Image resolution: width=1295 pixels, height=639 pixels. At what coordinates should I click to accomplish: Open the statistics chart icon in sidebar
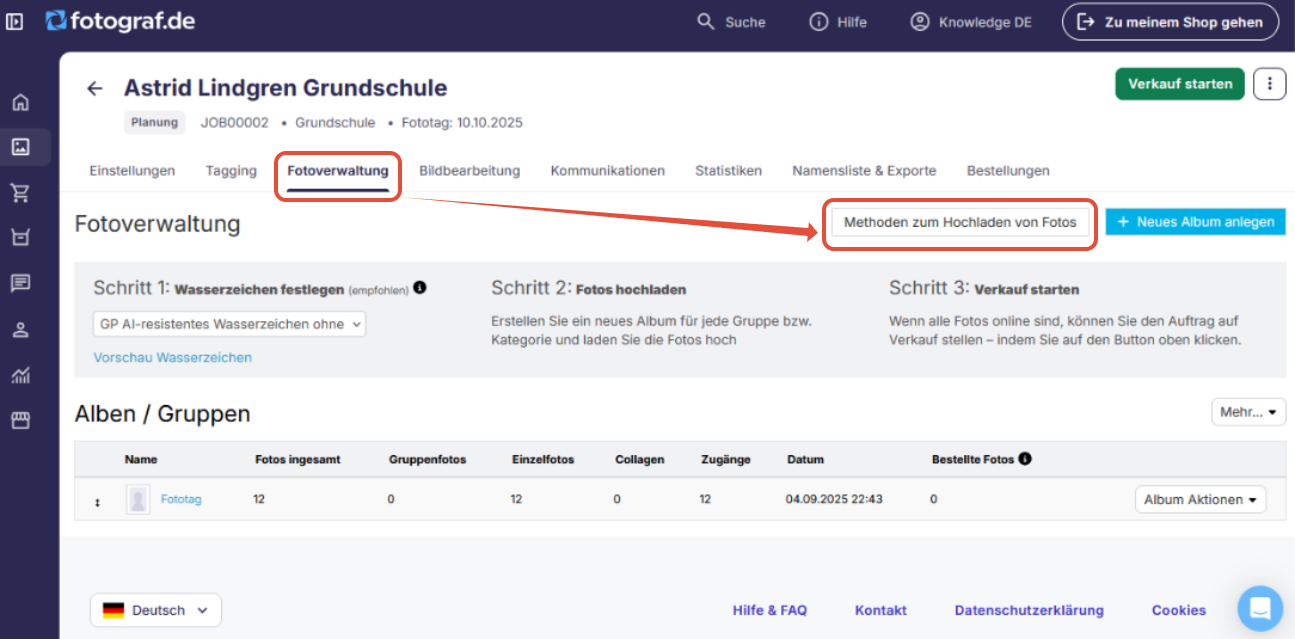tap(20, 375)
